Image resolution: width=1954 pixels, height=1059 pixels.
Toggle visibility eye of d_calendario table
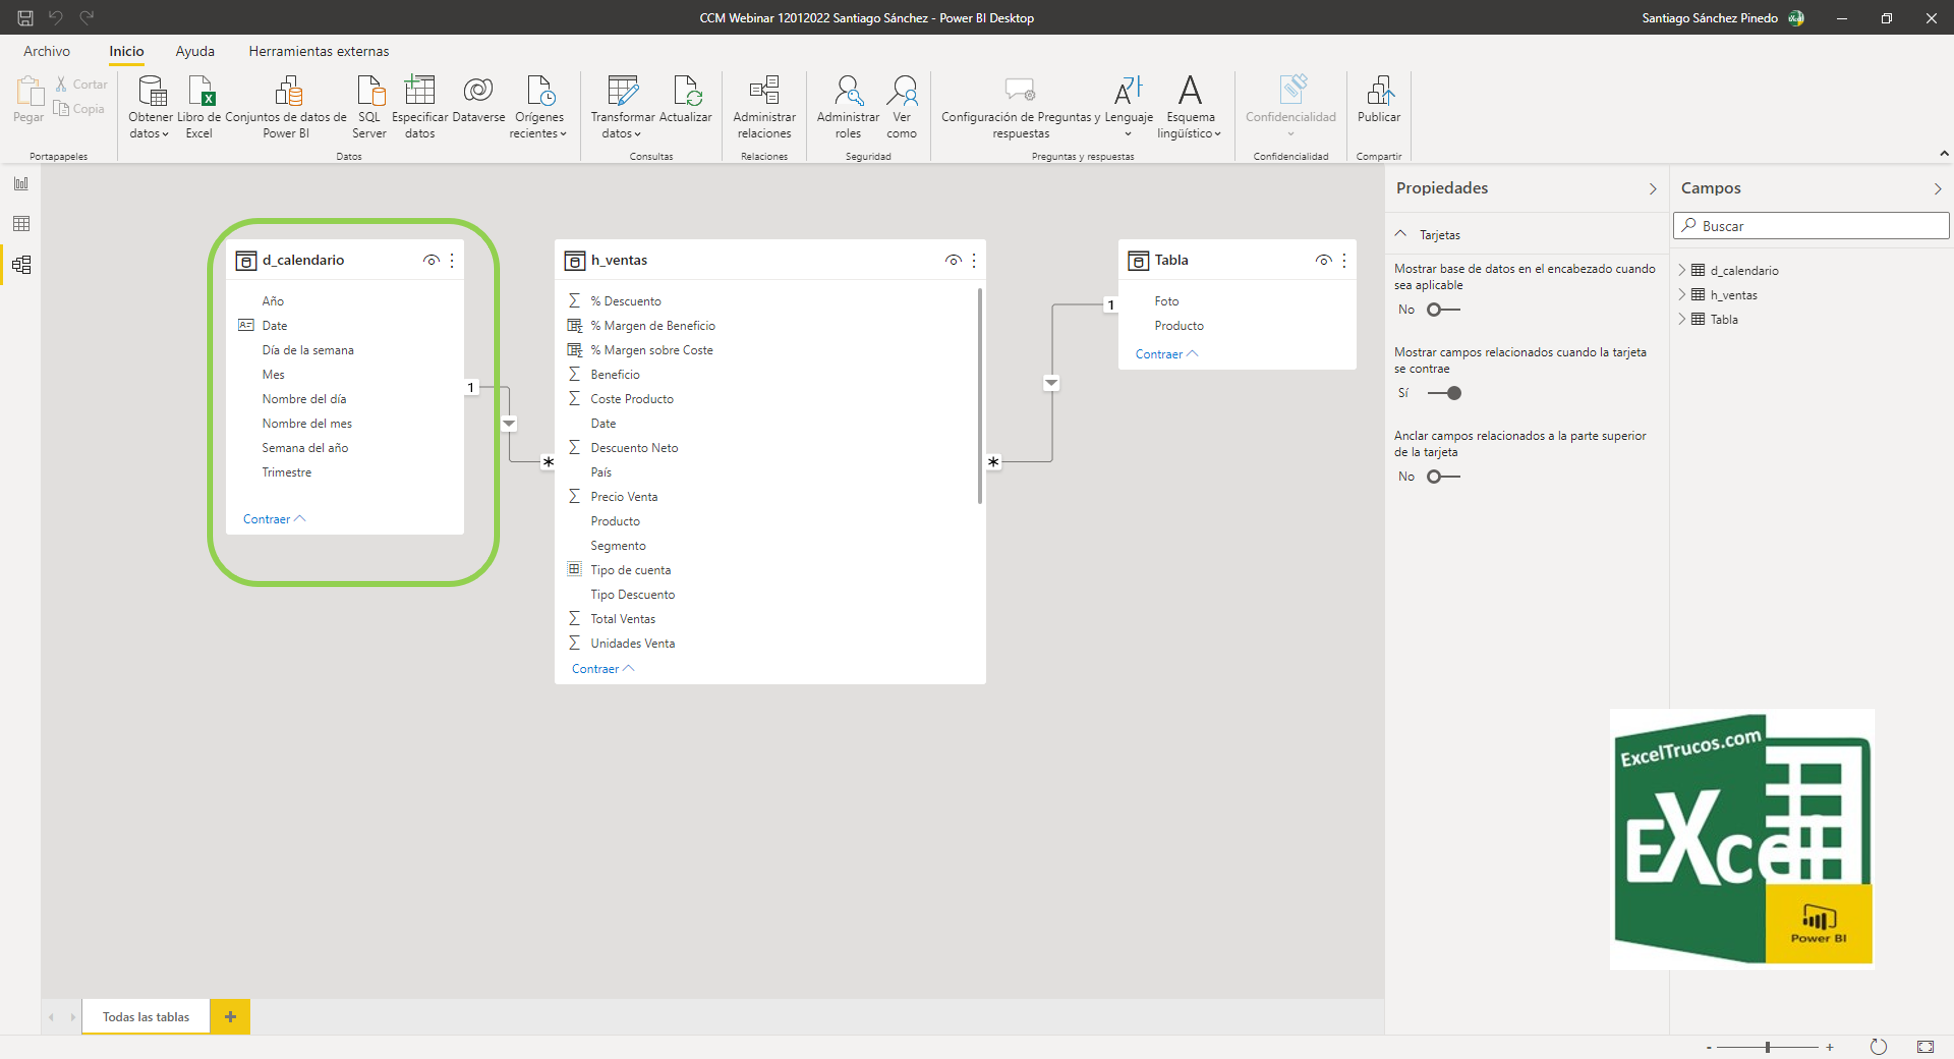[x=431, y=260]
